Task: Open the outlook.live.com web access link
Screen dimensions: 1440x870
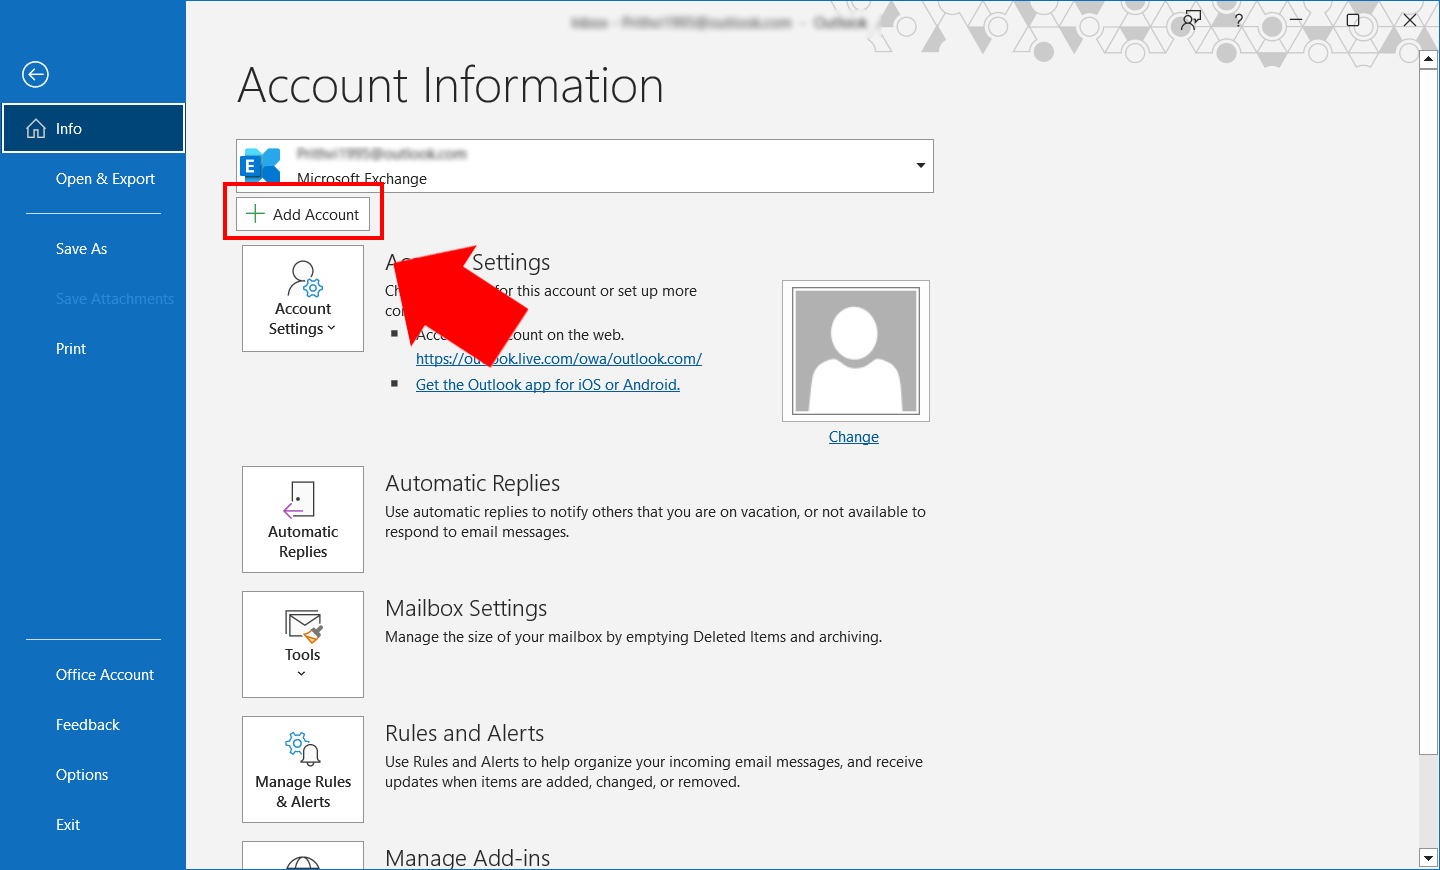Action: 559,359
